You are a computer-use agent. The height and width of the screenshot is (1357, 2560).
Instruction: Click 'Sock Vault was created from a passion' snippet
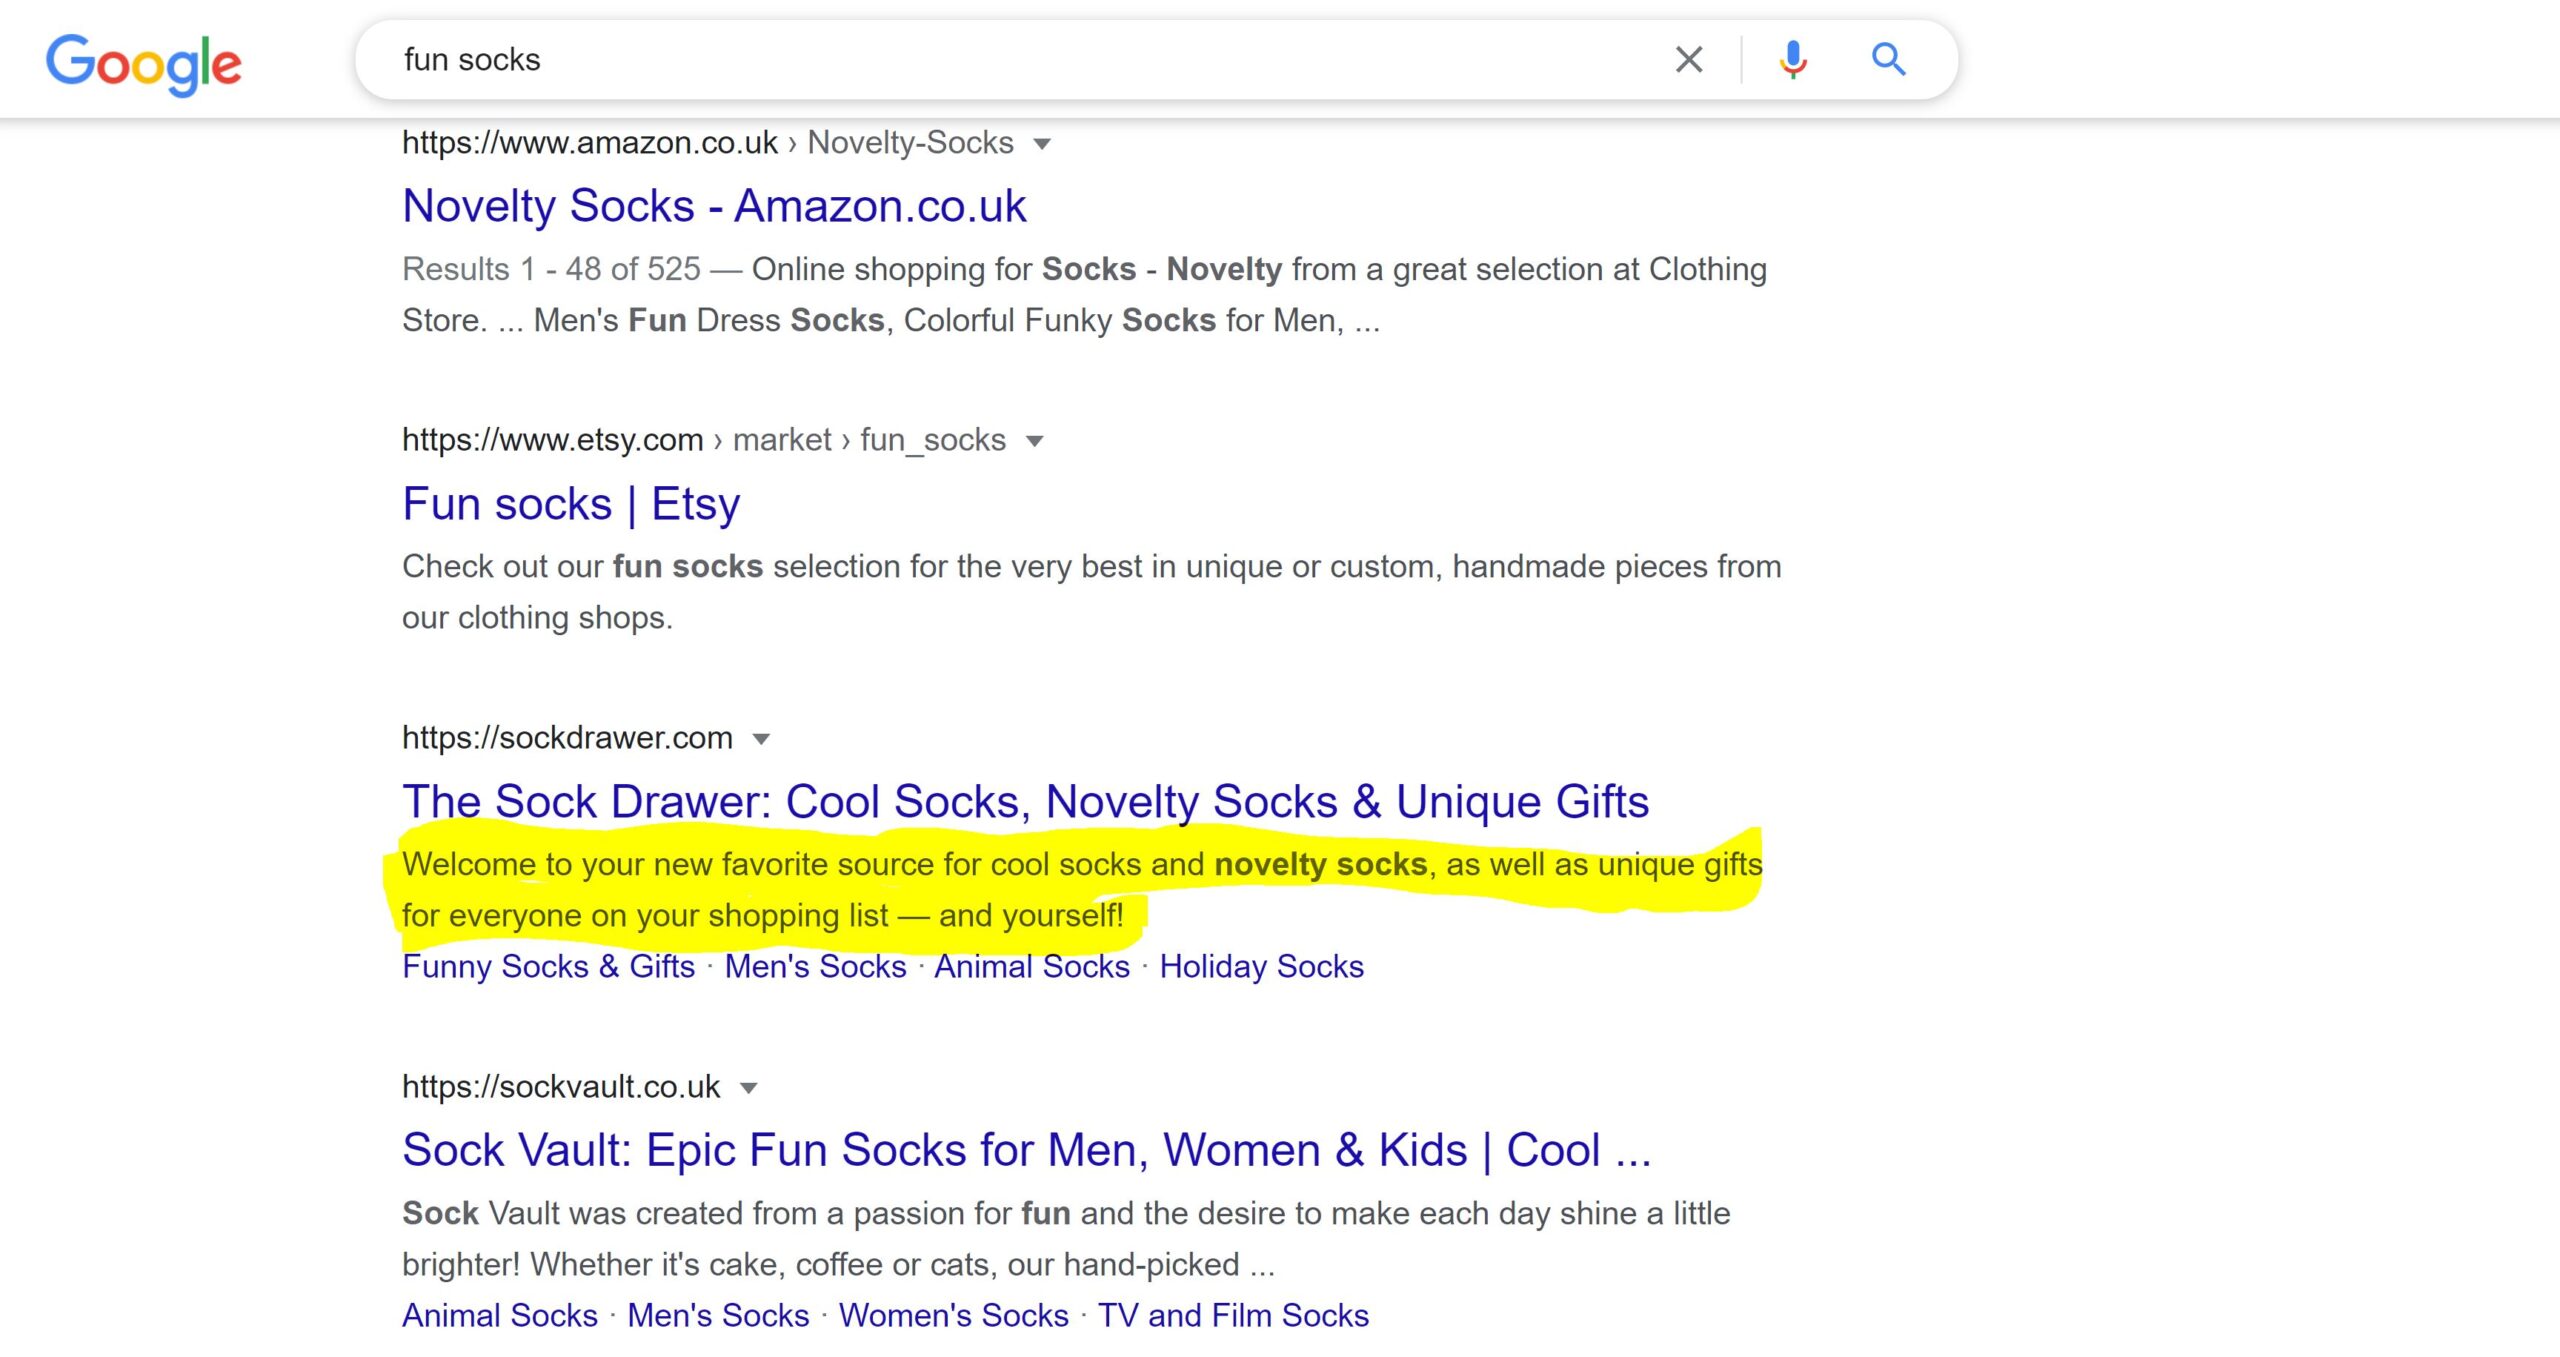click(1066, 1239)
